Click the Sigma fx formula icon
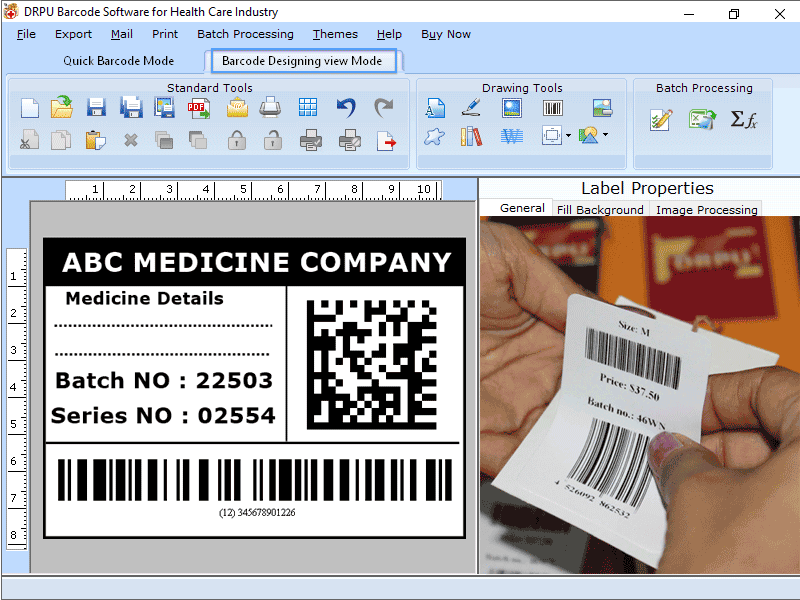800x600 pixels. tap(744, 119)
